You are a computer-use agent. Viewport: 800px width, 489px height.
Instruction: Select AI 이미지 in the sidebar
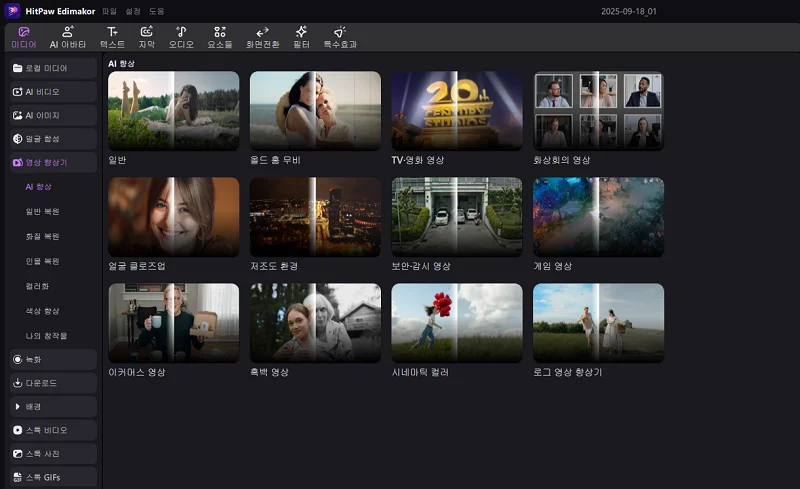click(53, 115)
